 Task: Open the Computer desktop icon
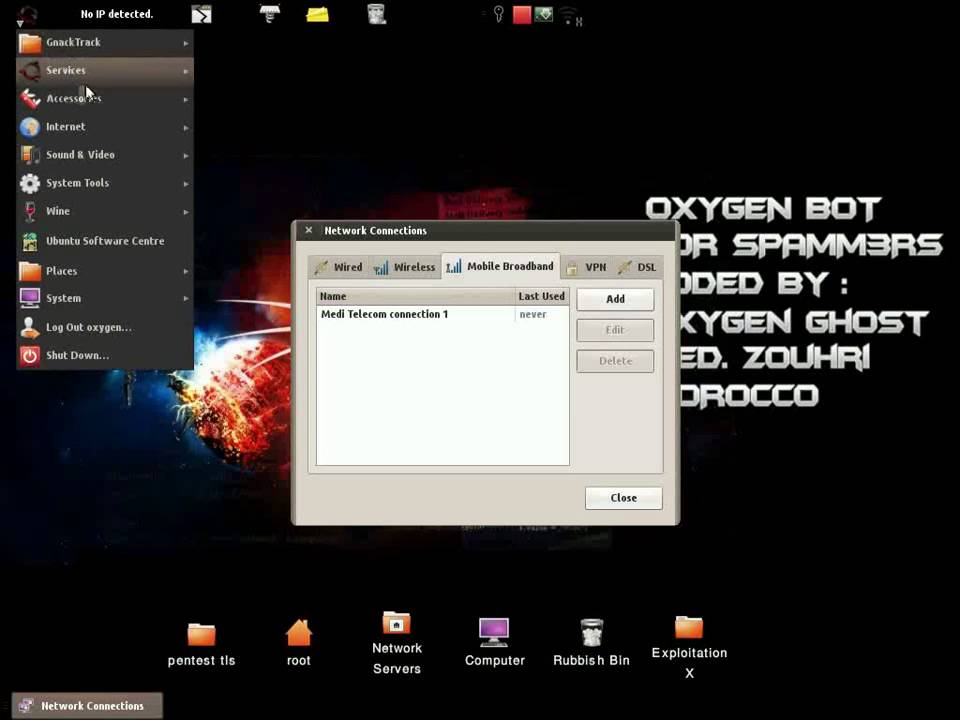495,643
